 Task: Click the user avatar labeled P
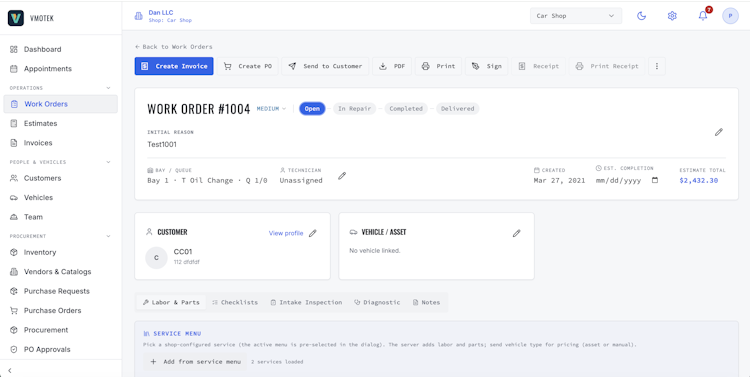pos(730,16)
